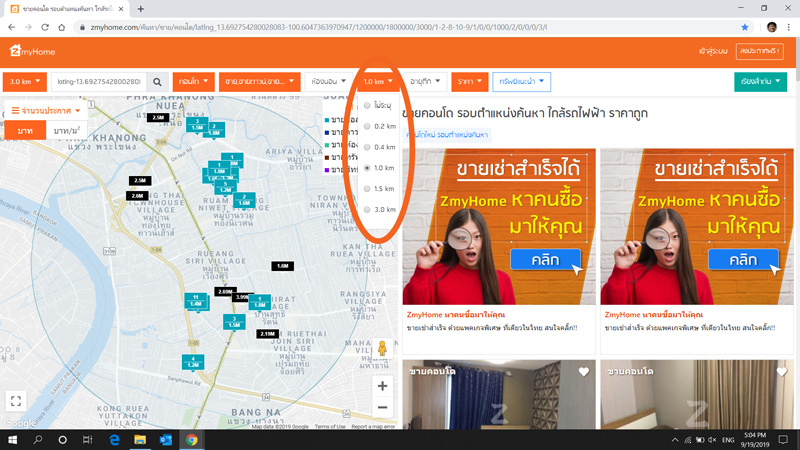Click the teal '4 1.2M' cluster marker

193,362
